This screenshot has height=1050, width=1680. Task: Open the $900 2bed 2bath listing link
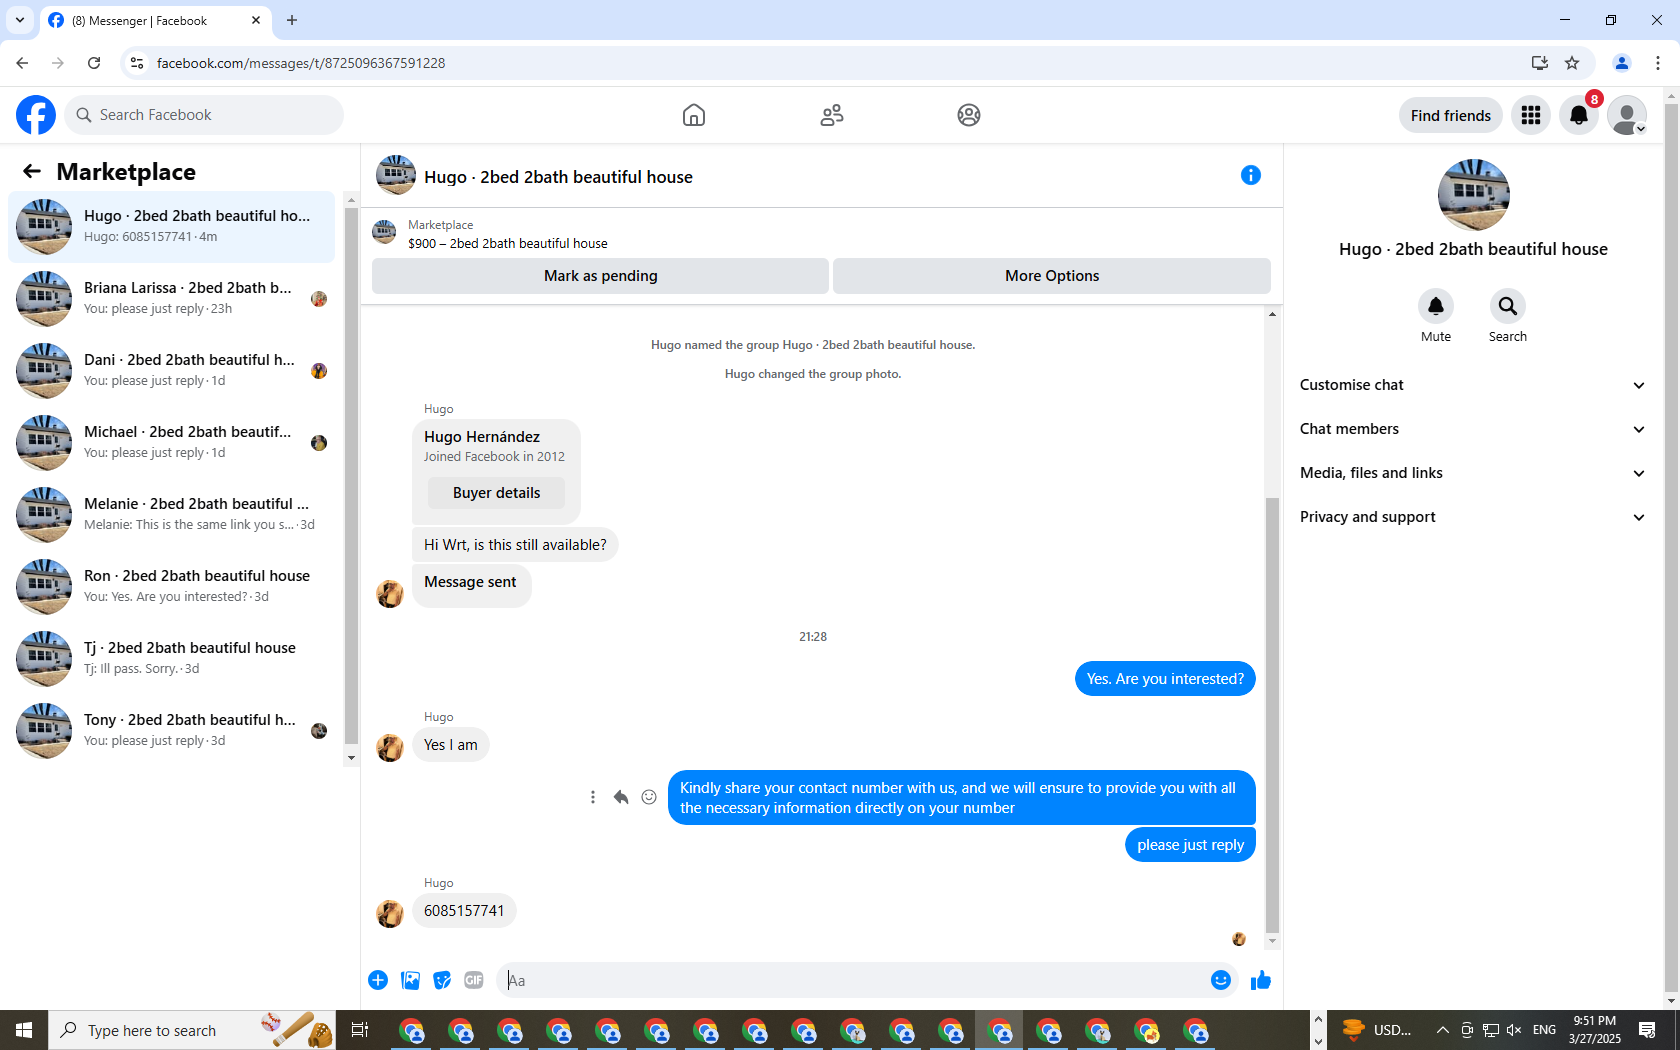pyautogui.click(x=508, y=243)
